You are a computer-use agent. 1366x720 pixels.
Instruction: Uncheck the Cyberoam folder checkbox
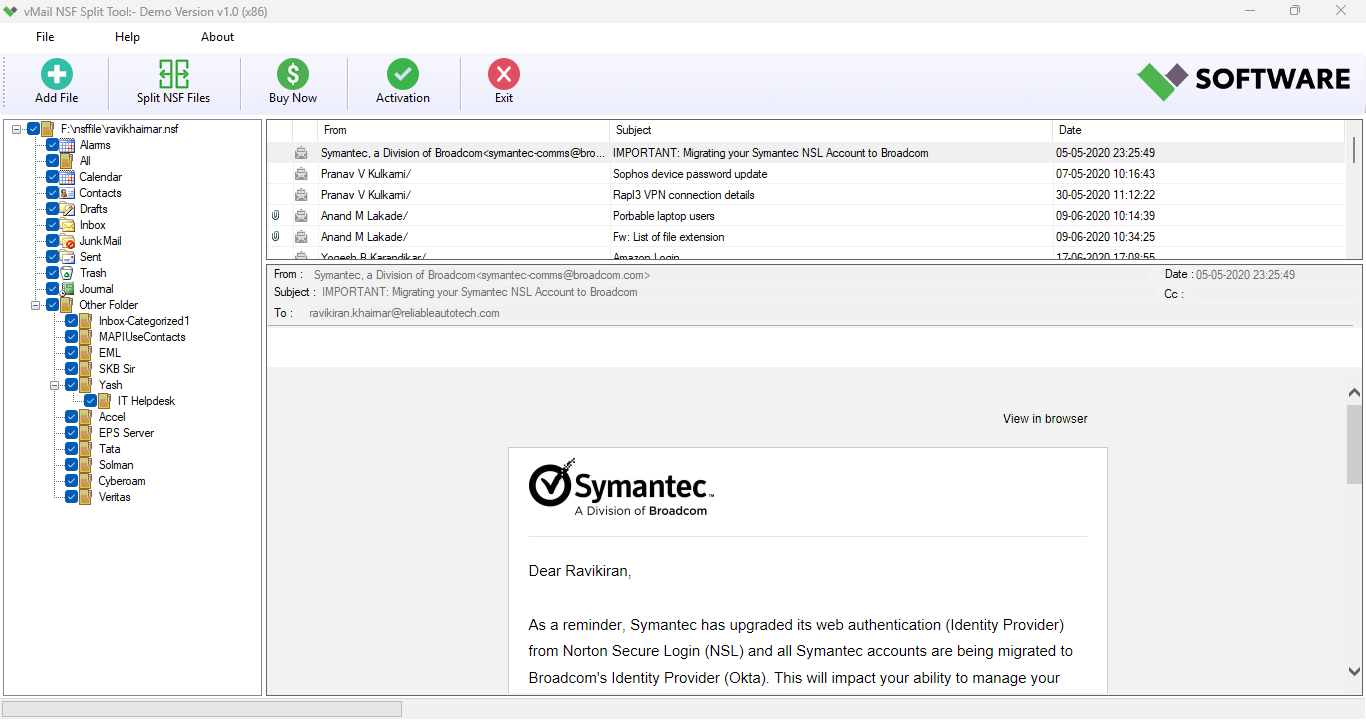click(x=72, y=481)
